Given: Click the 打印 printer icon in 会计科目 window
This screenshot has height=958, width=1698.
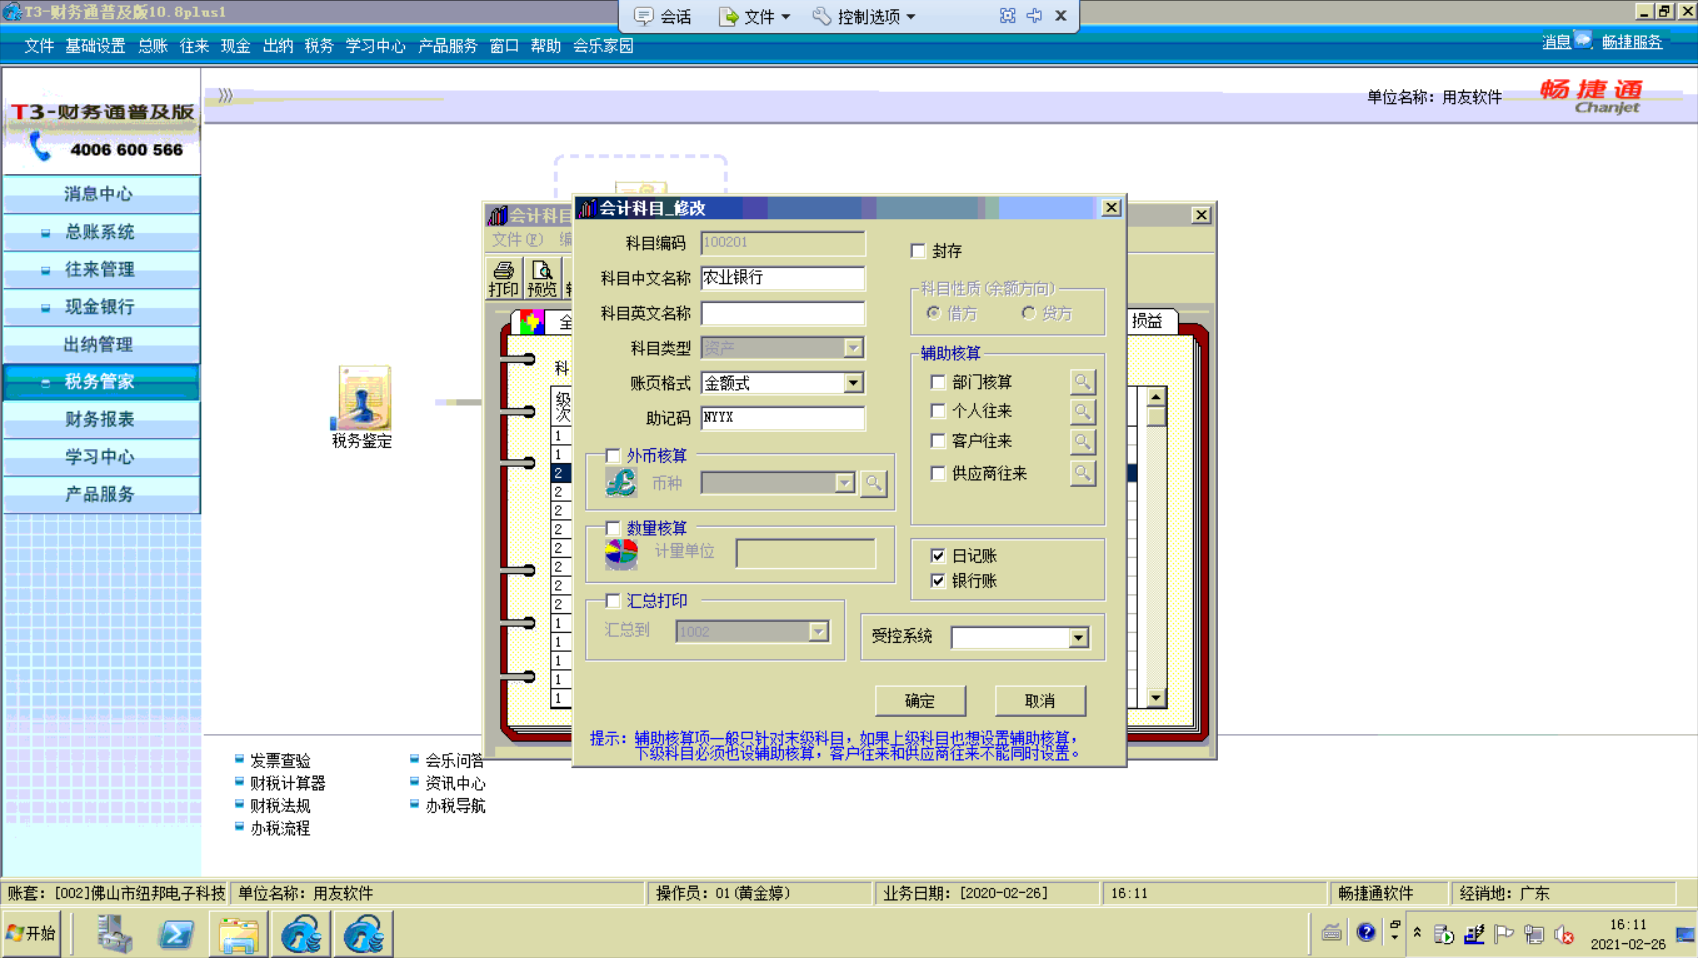Looking at the screenshot, I should point(503,278).
